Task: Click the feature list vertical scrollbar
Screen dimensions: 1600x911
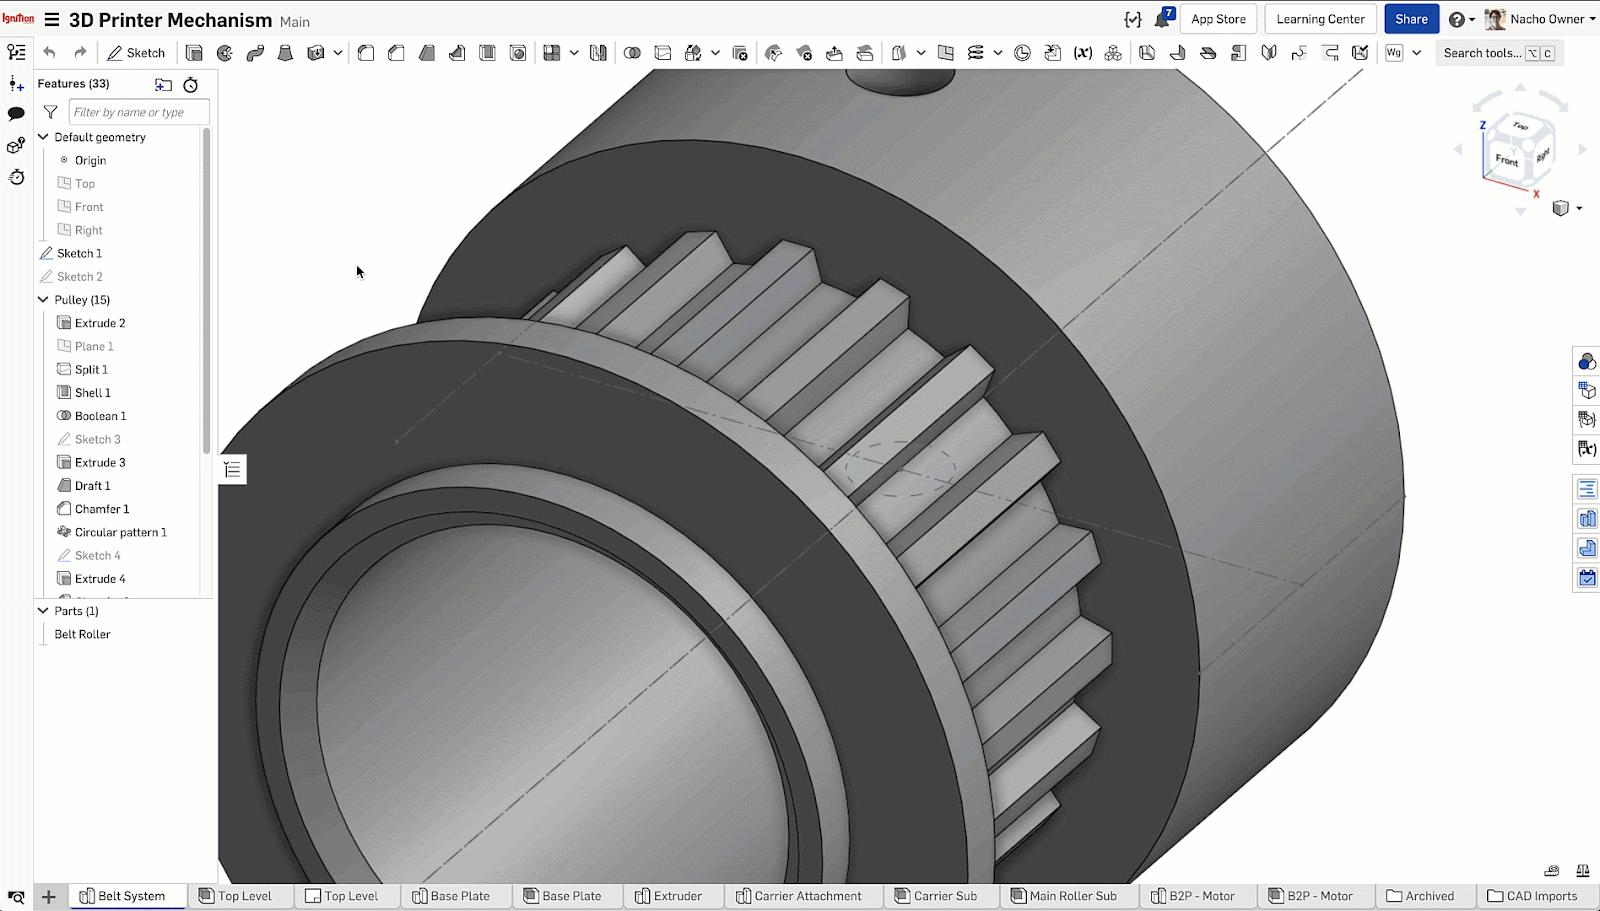Action: click(206, 290)
